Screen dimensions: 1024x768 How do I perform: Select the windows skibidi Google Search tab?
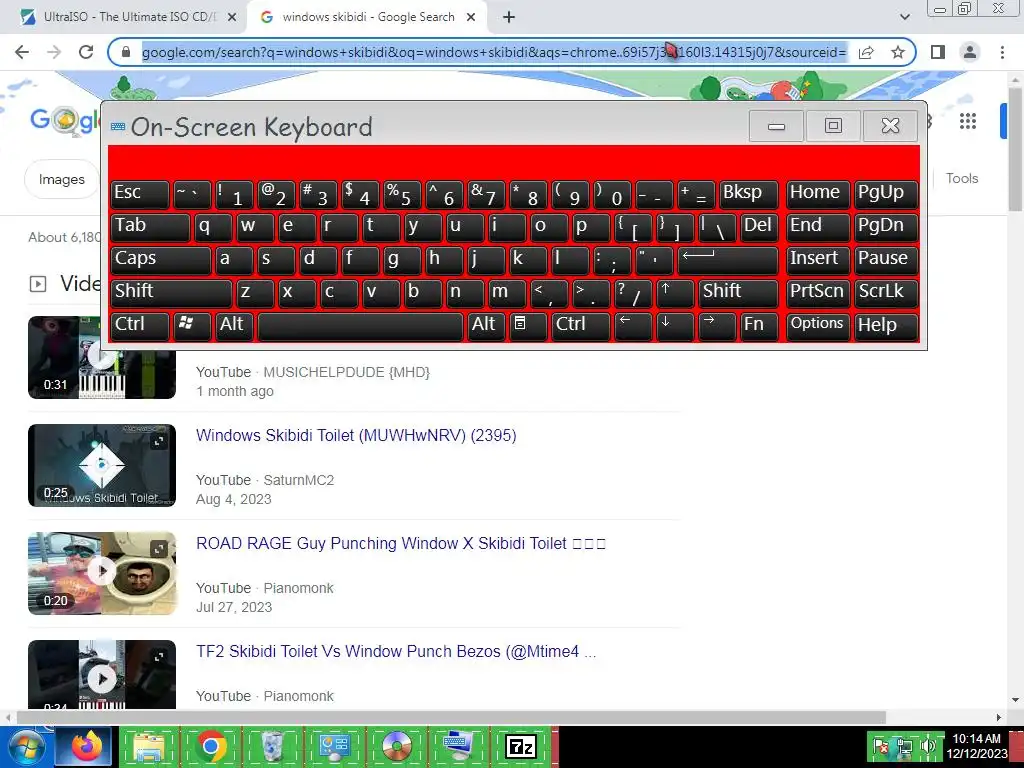(x=368, y=17)
